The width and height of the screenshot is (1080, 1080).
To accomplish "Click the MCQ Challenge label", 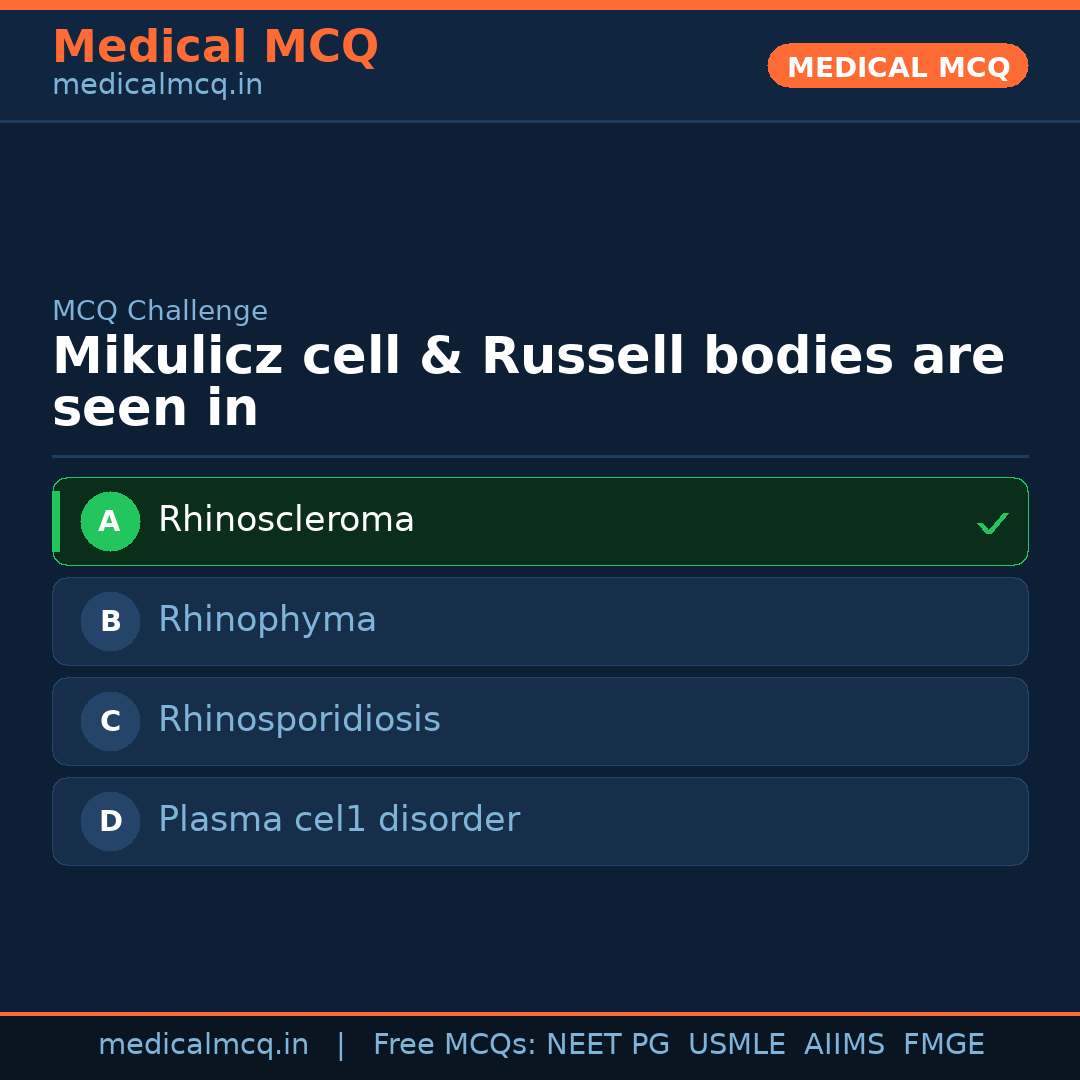I will pos(160,311).
